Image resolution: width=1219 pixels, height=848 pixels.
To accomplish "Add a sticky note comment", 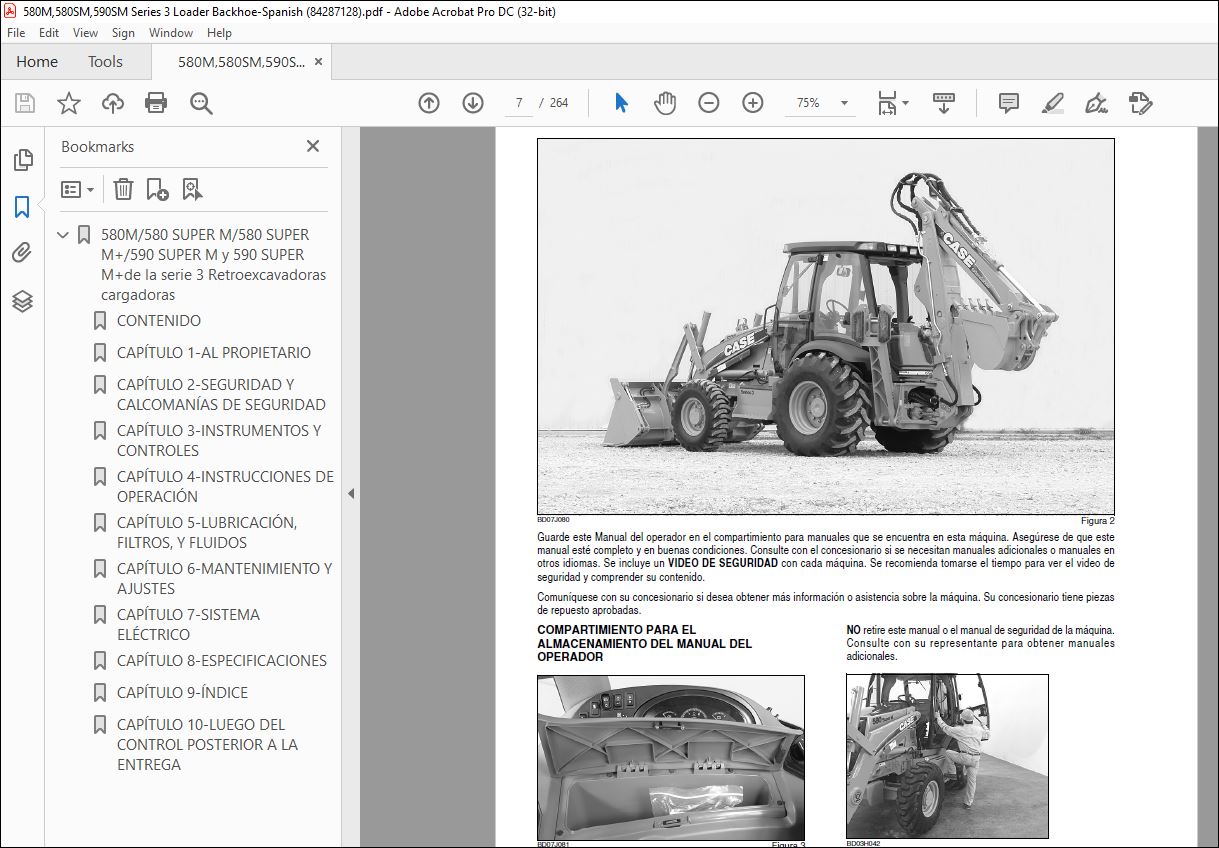I will (1009, 103).
